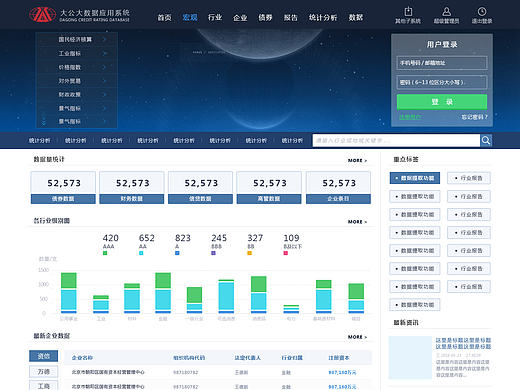Click the magnifier search icon button
The height and width of the screenshot is (390, 520).
click(486, 140)
